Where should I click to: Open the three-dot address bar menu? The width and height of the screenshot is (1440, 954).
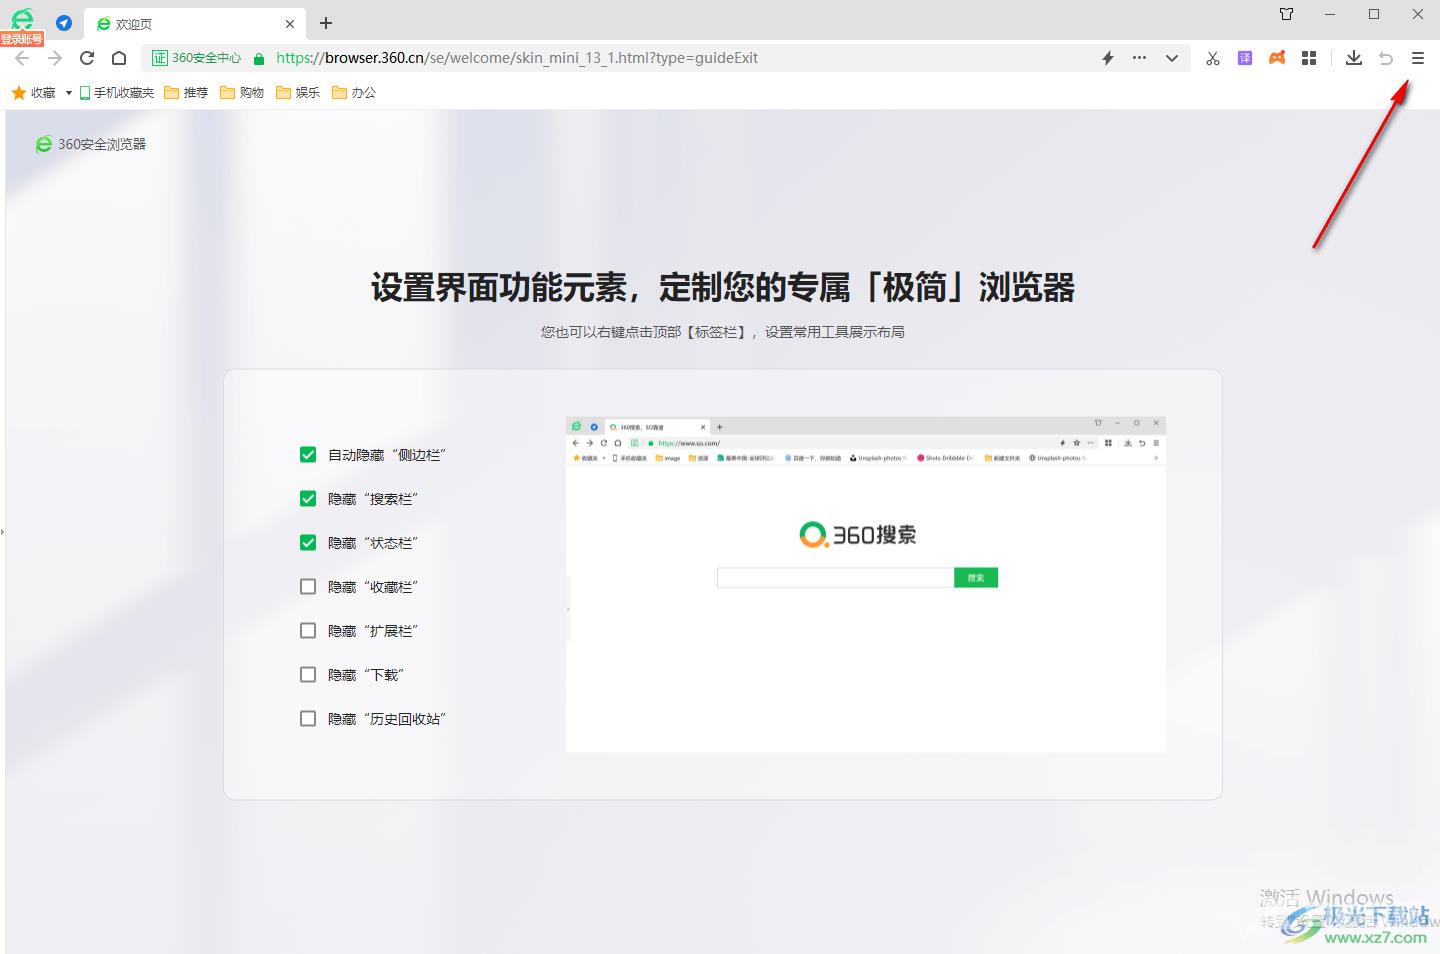[x=1139, y=58]
